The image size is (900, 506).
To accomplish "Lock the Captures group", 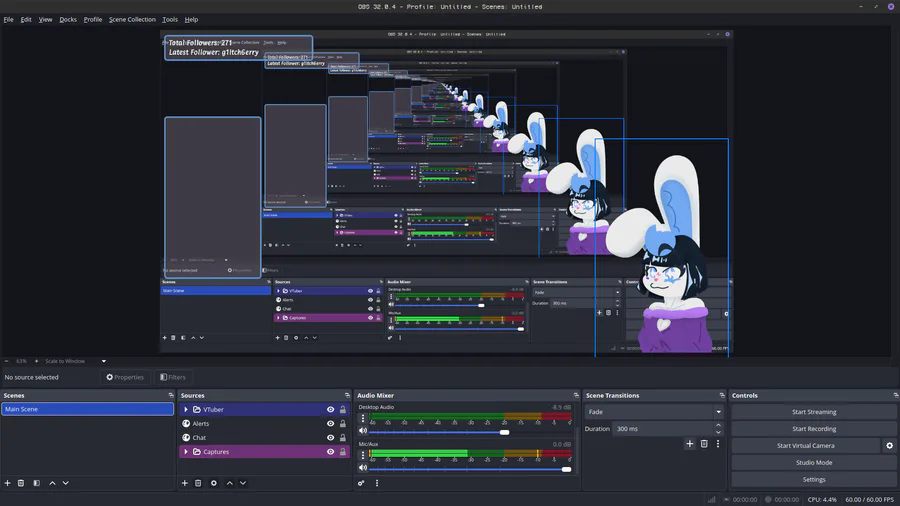I will [x=343, y=452].
